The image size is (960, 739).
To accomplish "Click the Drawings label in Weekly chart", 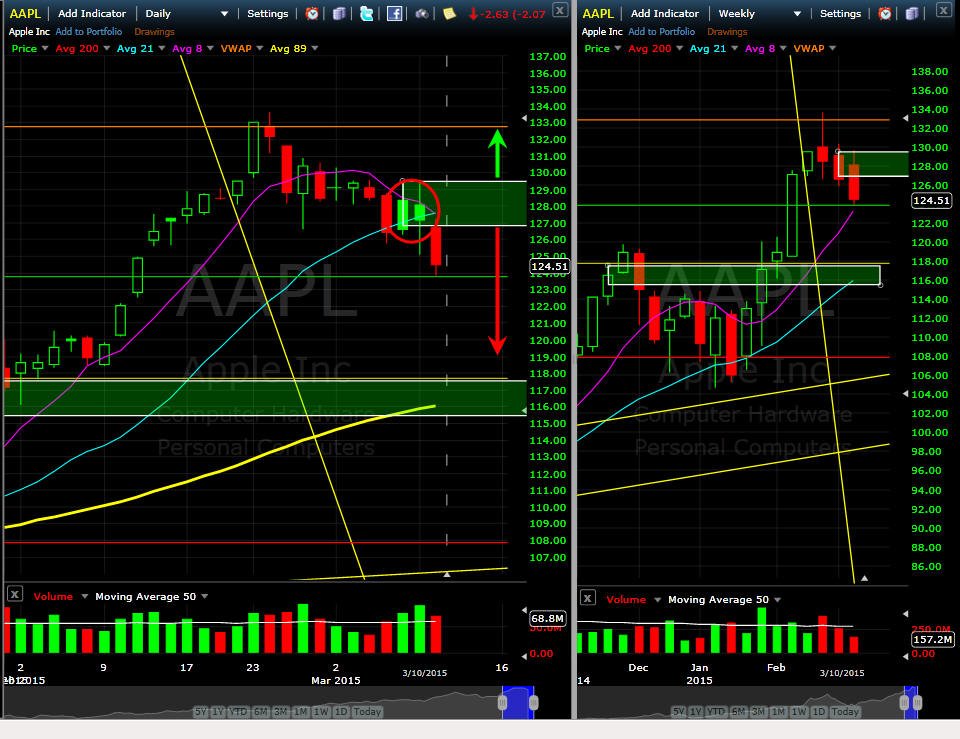I will tap(727, 31).
